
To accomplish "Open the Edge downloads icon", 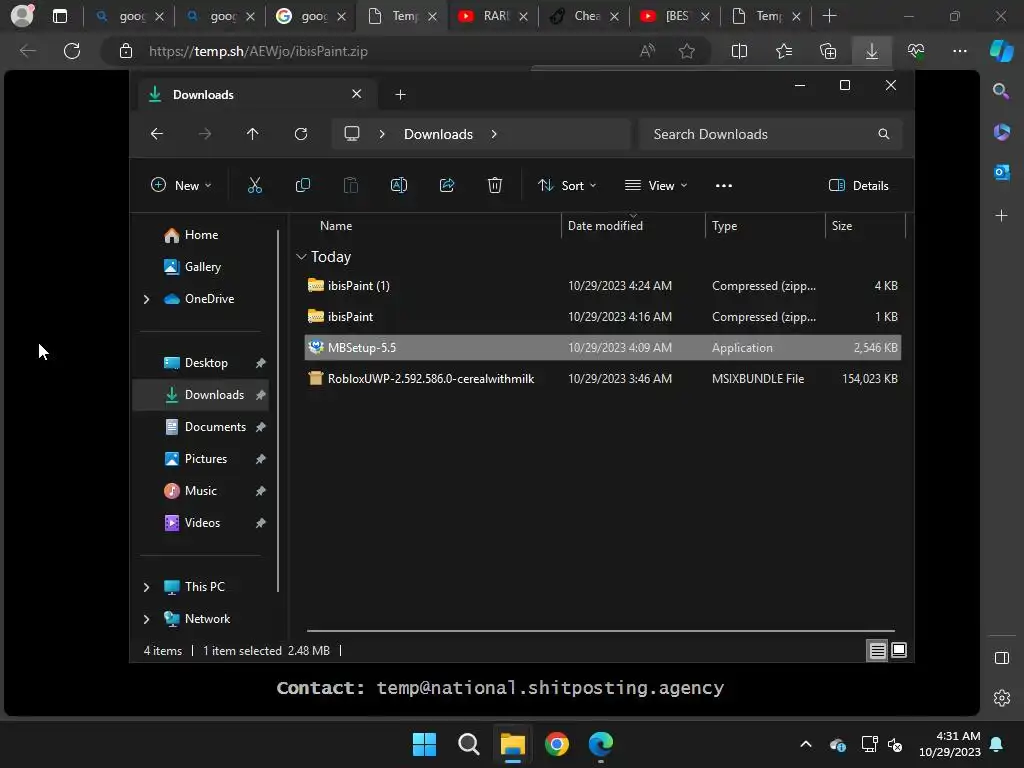I will click(x=872, y=51).
